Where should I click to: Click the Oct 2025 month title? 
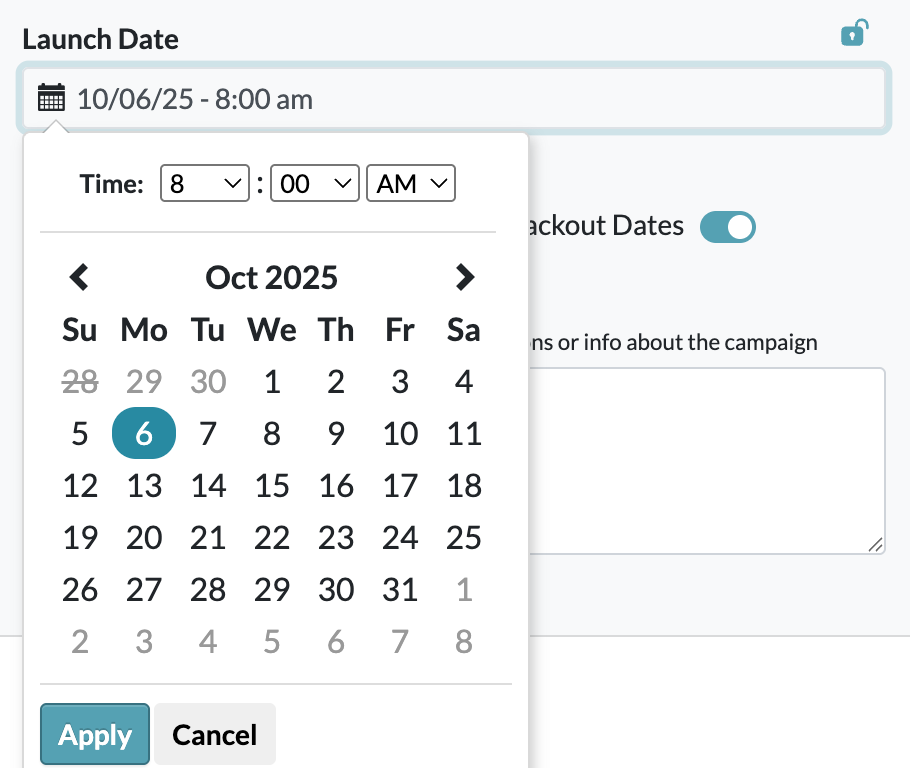coord(272,277)
